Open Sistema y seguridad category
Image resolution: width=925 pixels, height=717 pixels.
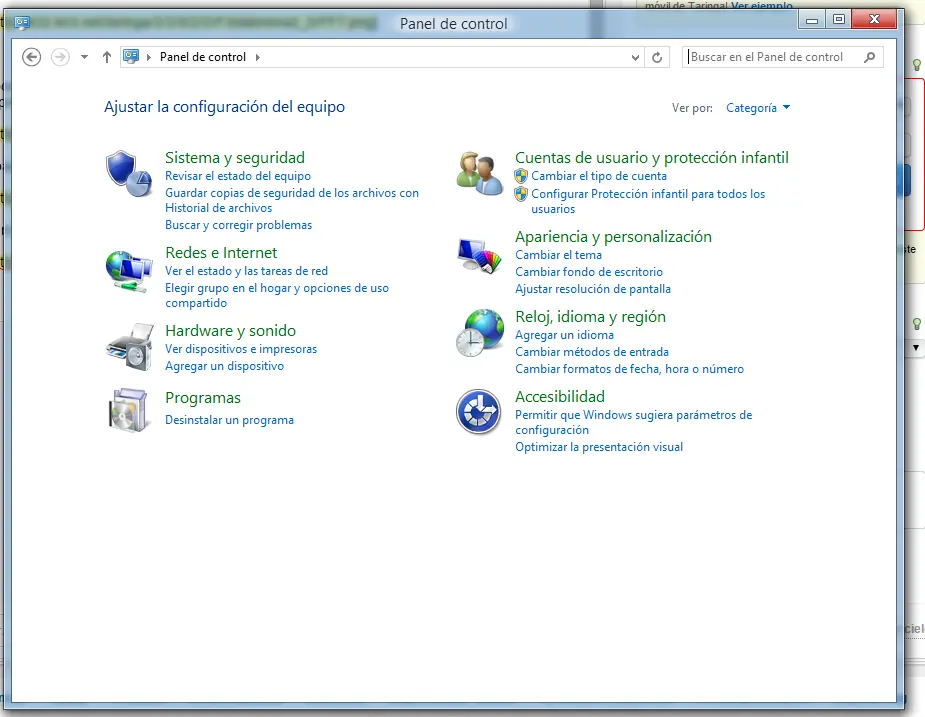pyautogui.click(x=235, y=158)
